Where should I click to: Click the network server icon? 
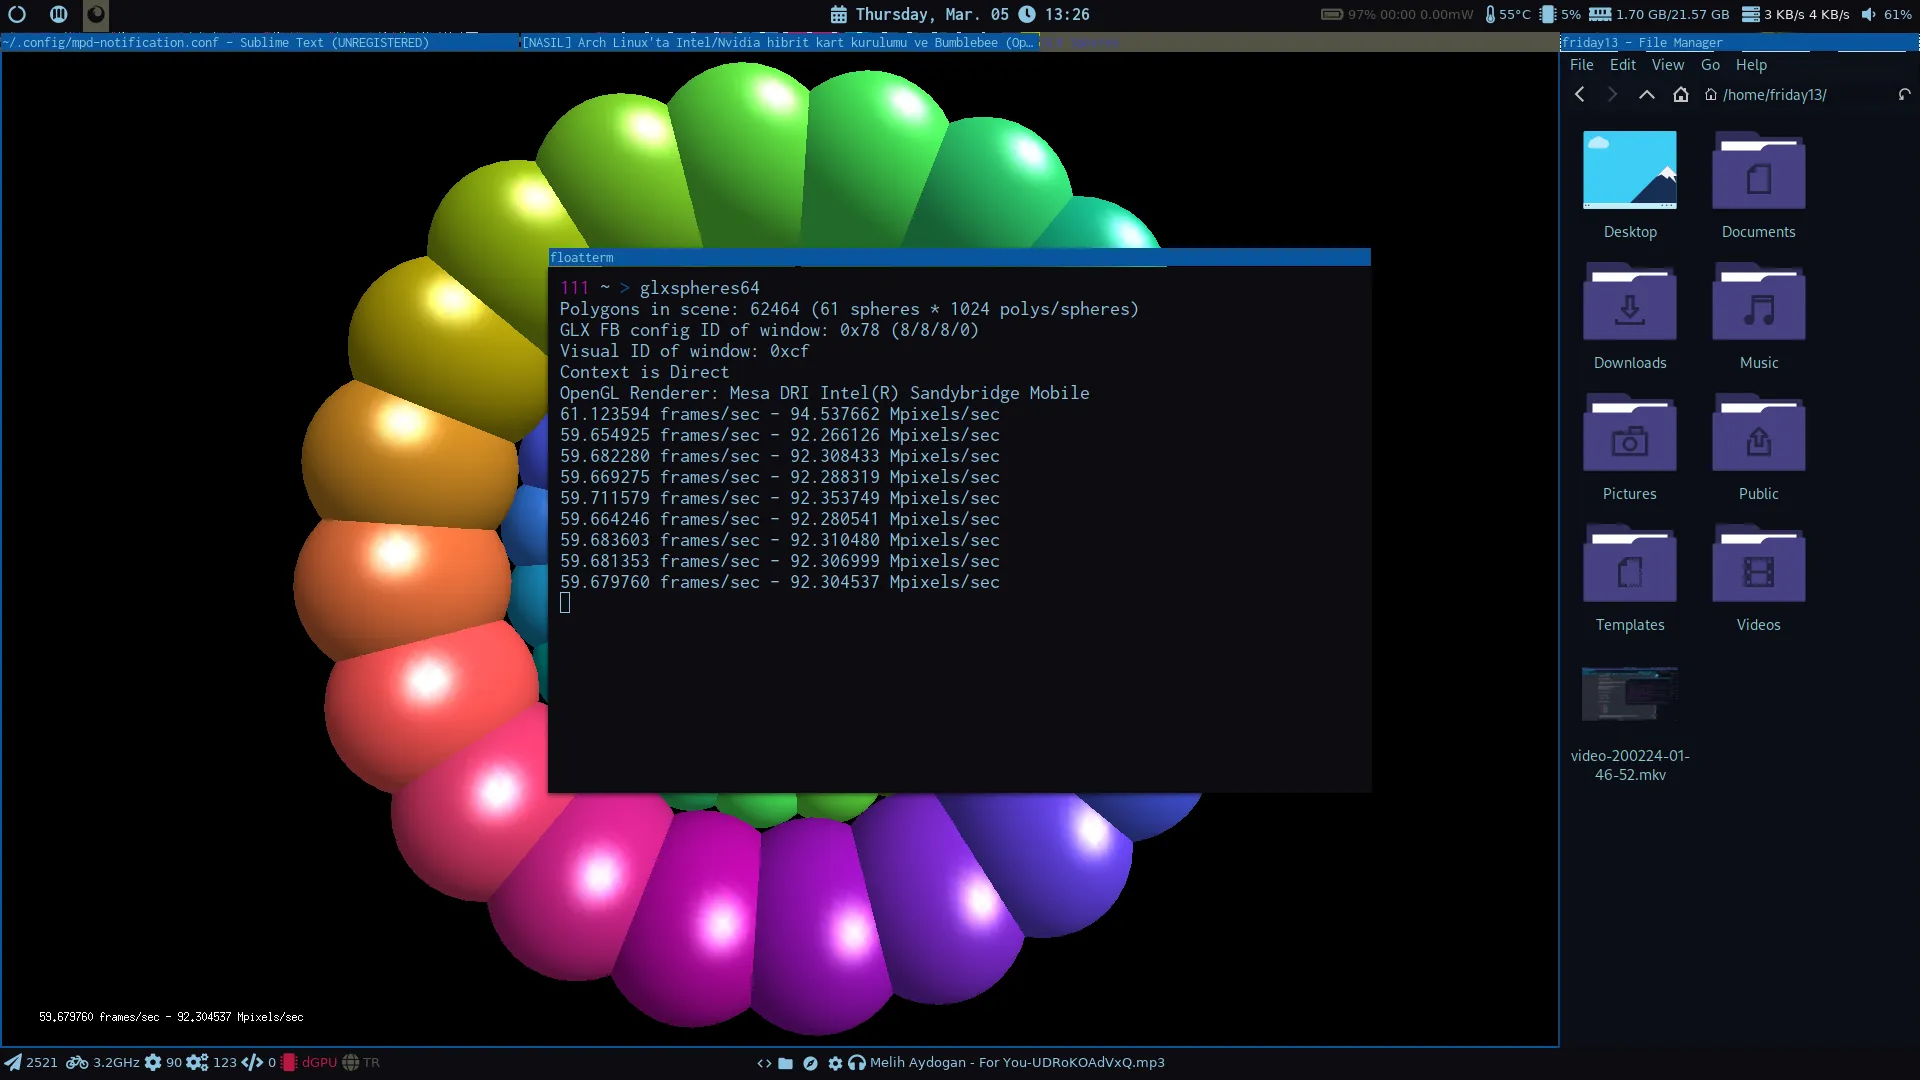coord(1751,14)
